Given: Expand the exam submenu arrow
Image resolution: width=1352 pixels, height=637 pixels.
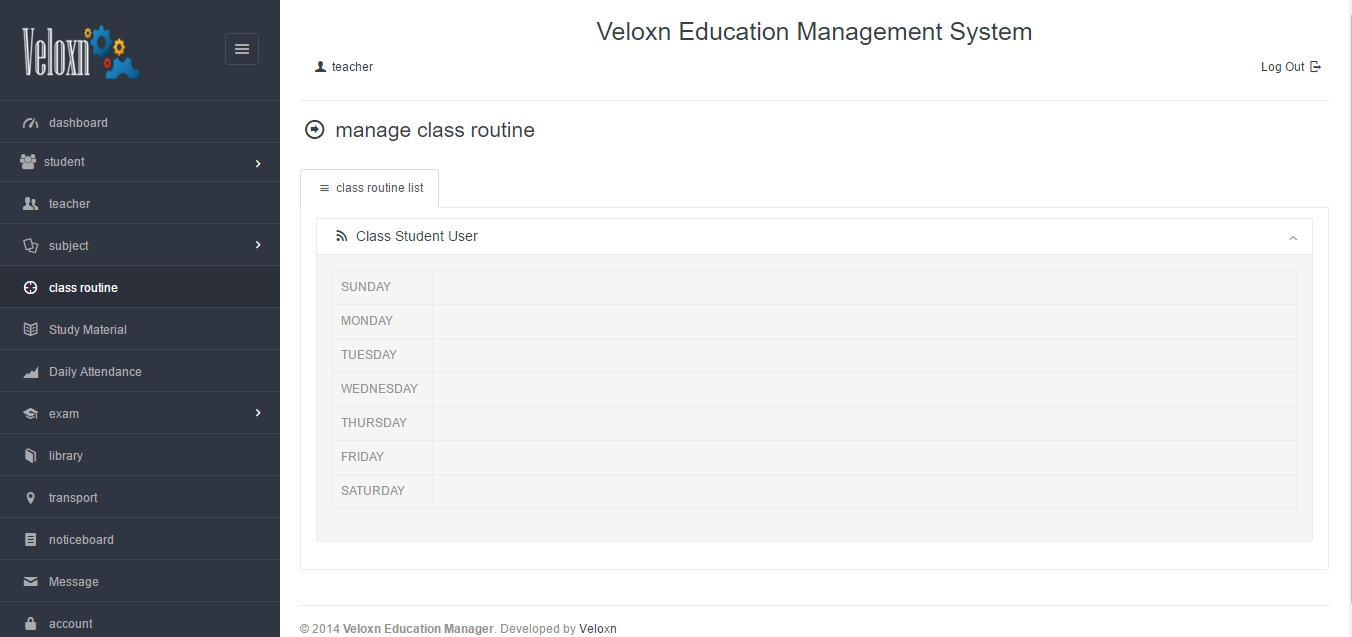Looking at the screenshot, I should click(258, 413).
